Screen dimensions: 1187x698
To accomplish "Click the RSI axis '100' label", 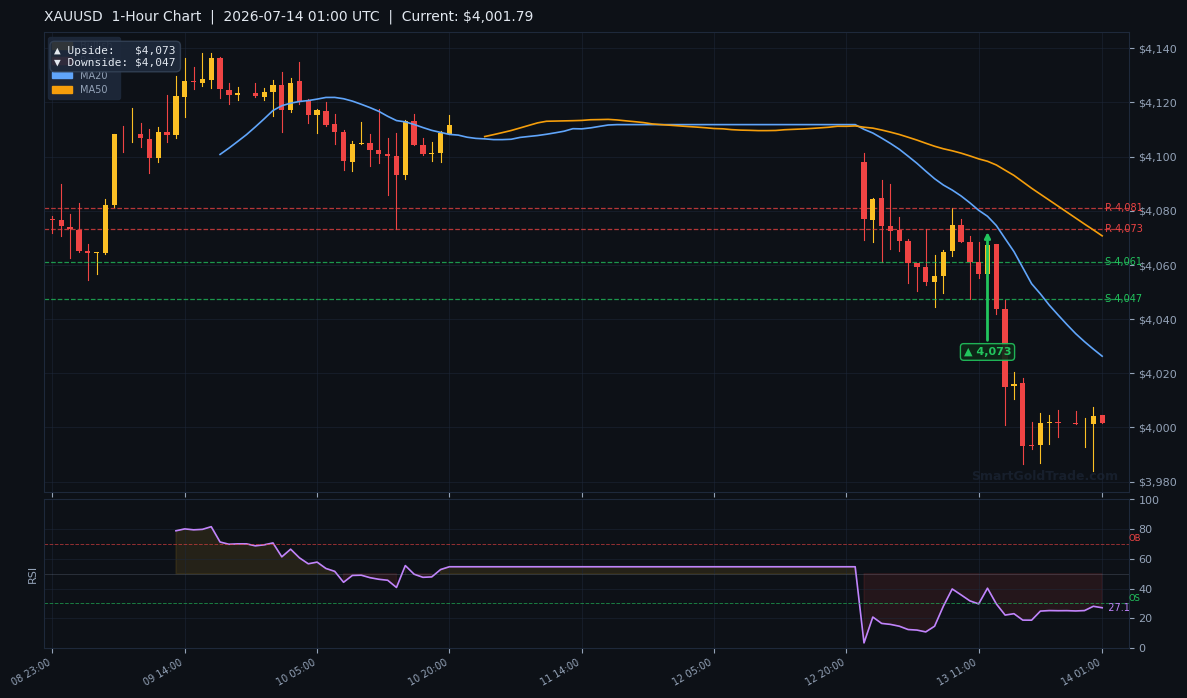I will (x=1148, y=500).
